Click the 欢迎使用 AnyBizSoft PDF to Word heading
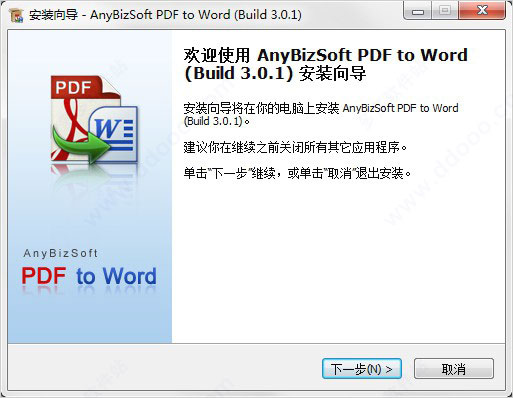Screen dimensions: 513x398 coord(325,64)
